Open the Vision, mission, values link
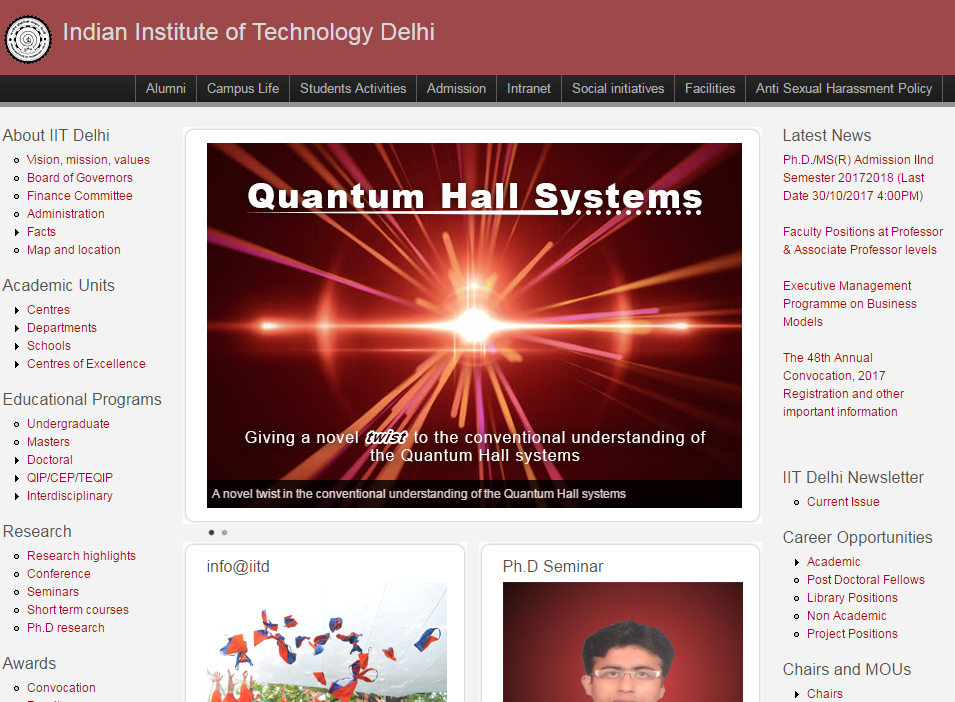Viewport: 955px width, 702px height. 88,160
